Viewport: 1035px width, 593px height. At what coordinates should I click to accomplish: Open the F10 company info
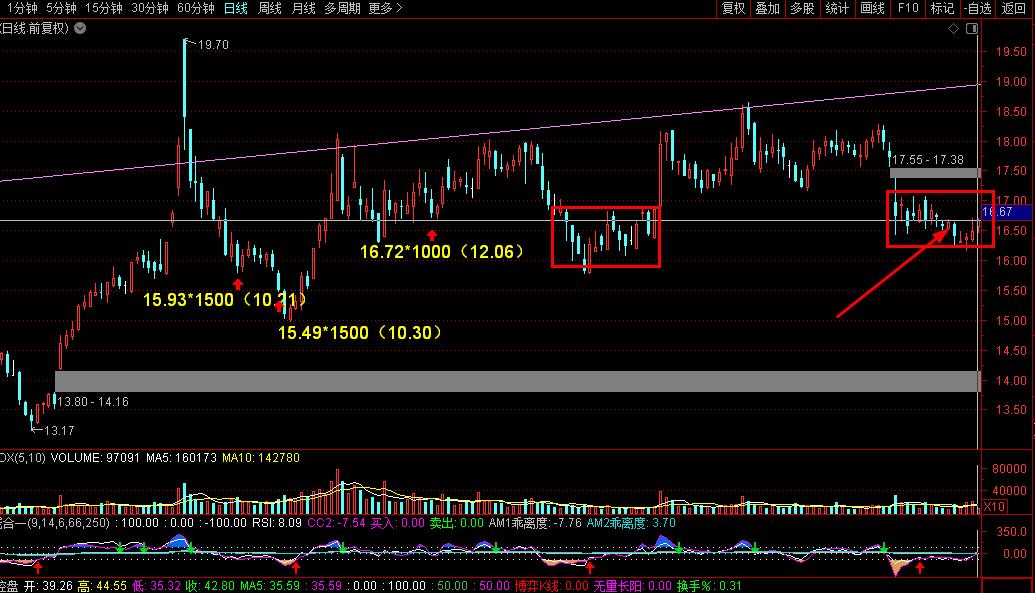(x=908, y=9)
